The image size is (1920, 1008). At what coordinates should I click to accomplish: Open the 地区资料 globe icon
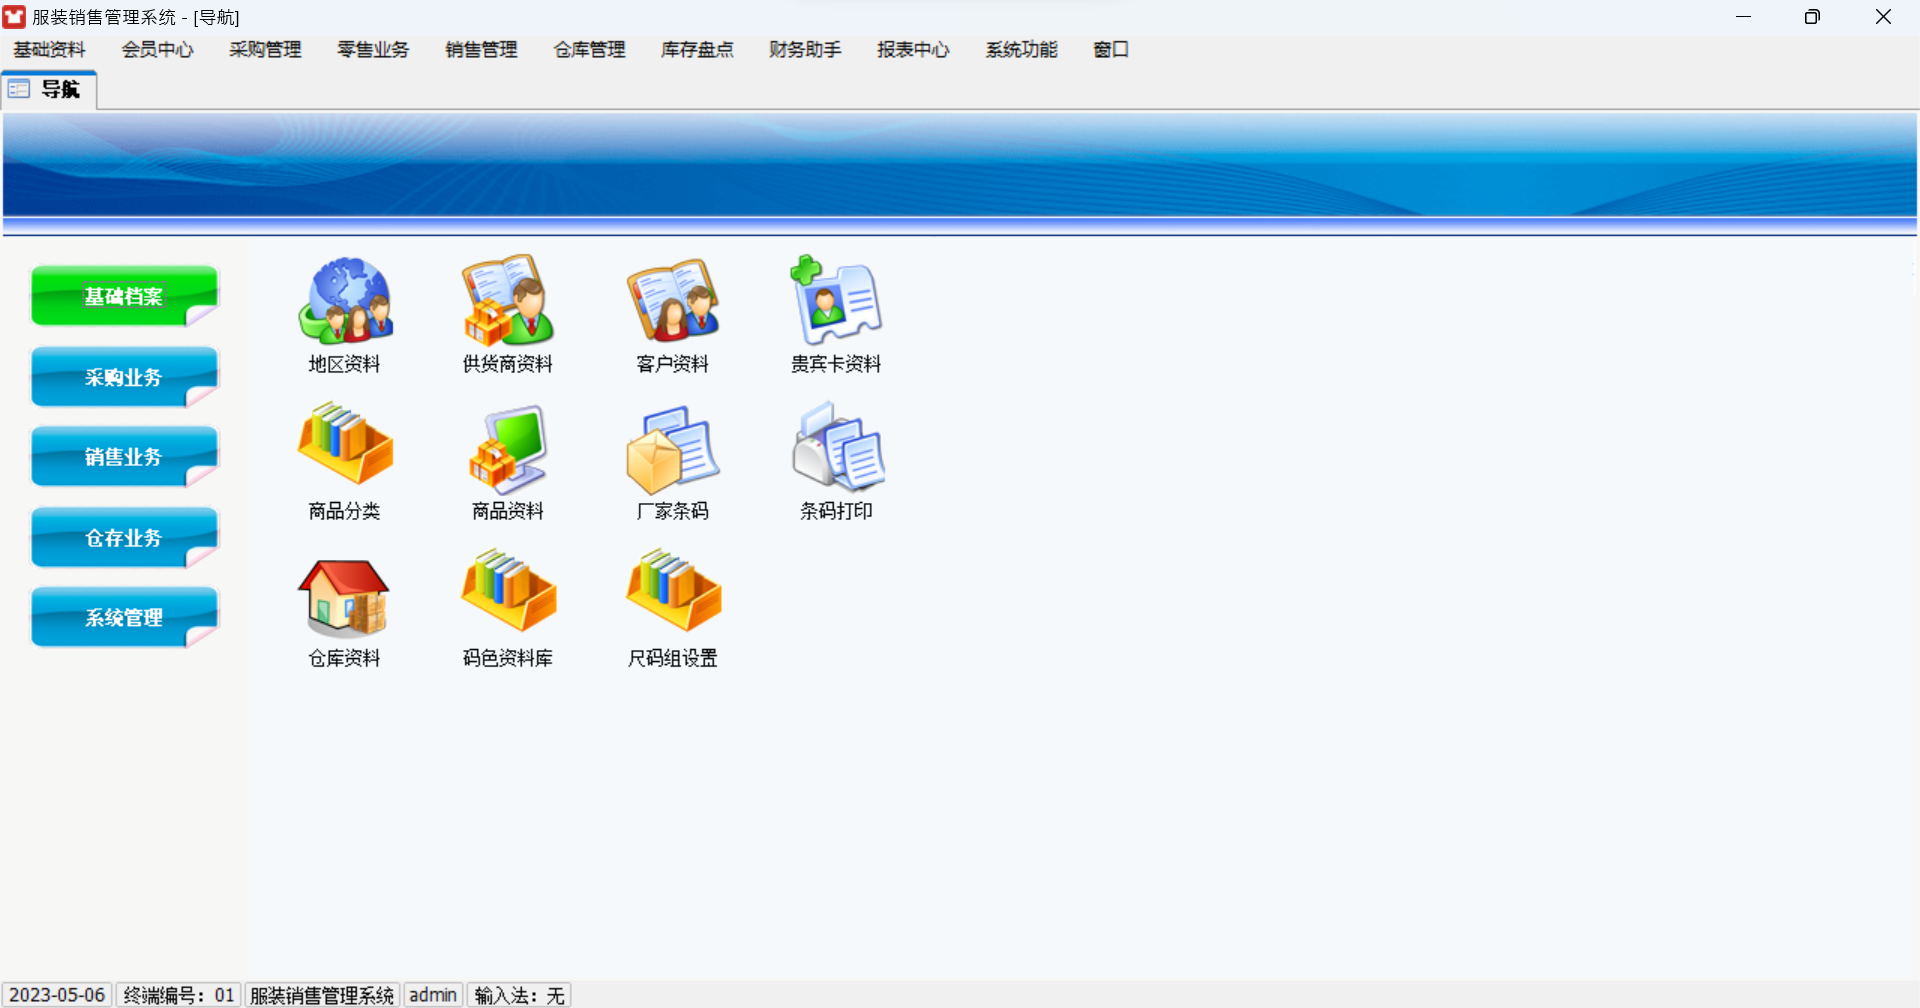click(x=345, y=301)
